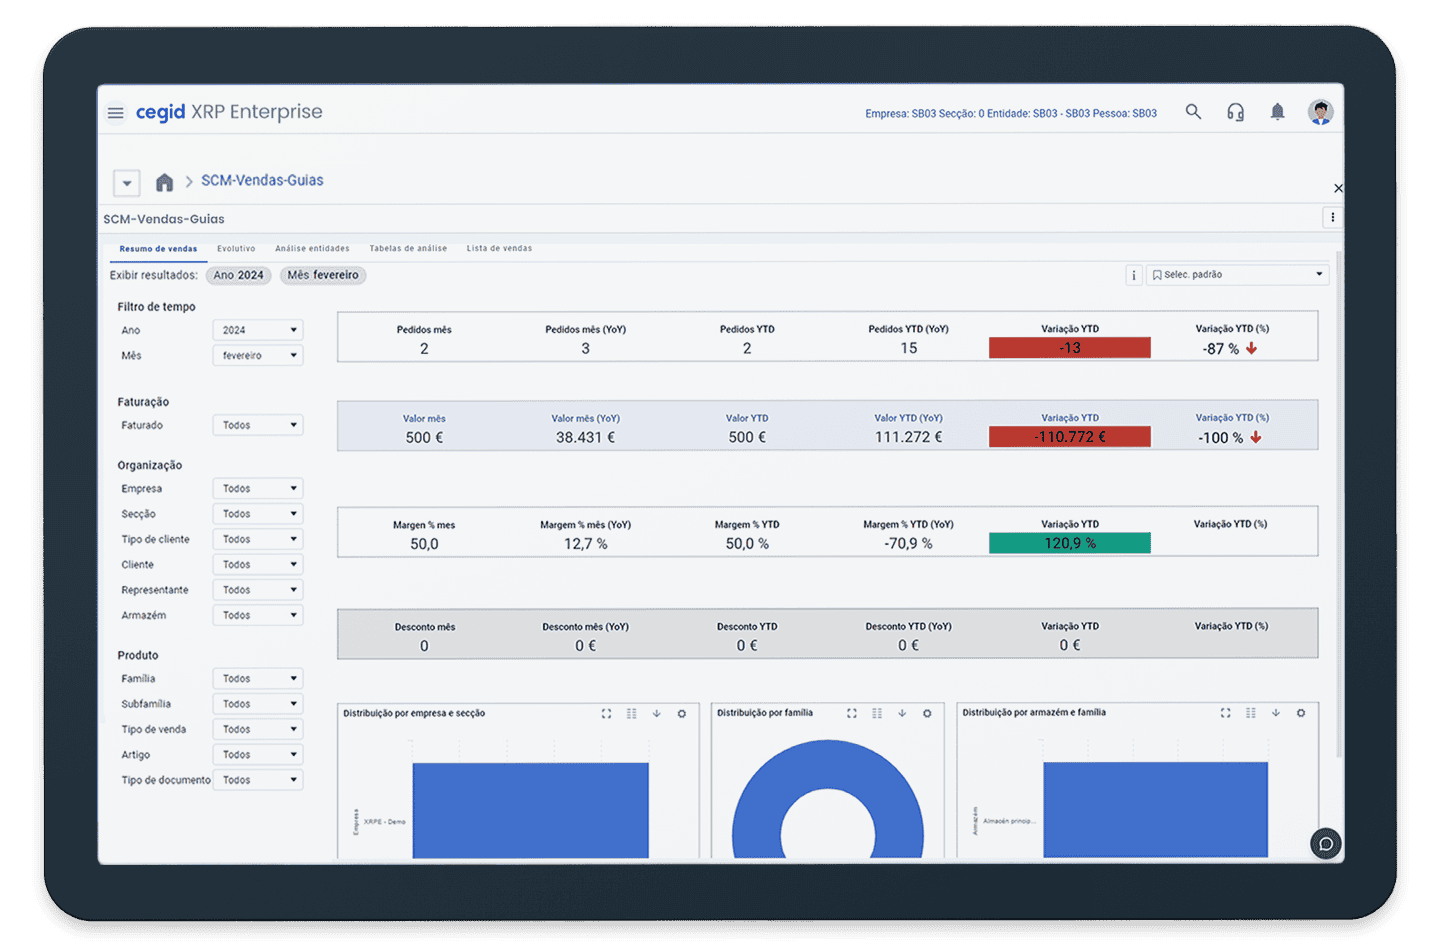The height and width of the screenshot is (950, 1440).
Task: Open the hamburger main menu
Action: pyautogui.click(x=116, y=113)
